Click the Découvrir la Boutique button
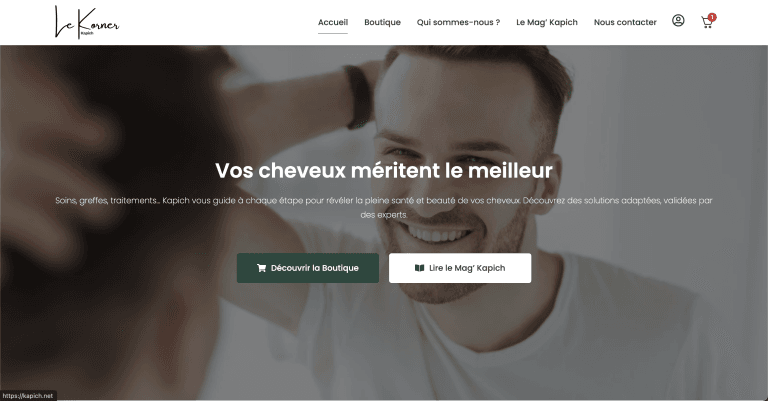Viewport: 768px width, 401px height. coord(308,268)
